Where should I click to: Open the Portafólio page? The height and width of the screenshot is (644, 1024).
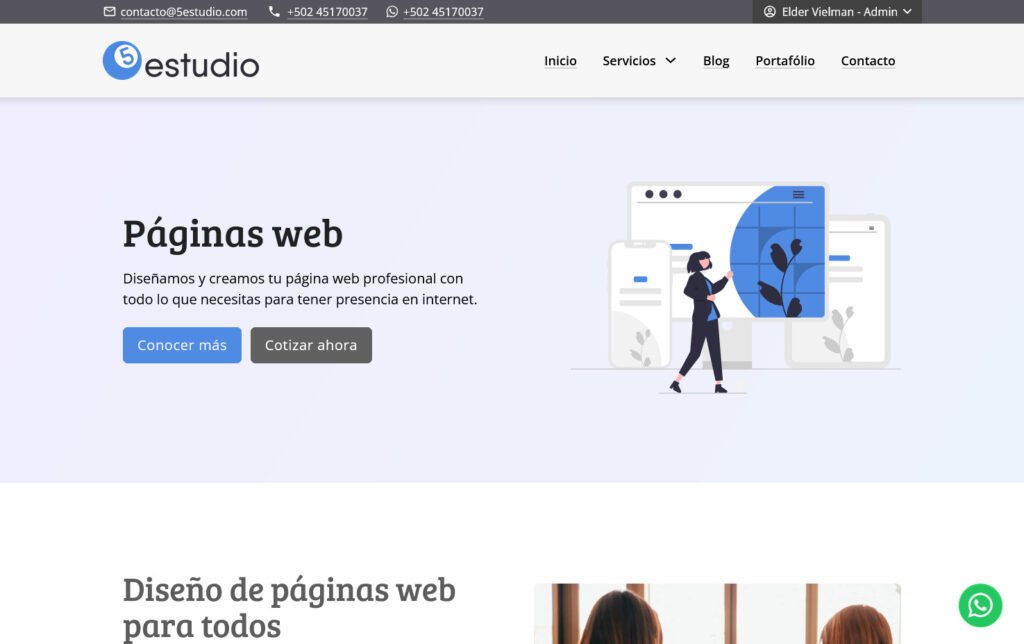tap(785, 61)
